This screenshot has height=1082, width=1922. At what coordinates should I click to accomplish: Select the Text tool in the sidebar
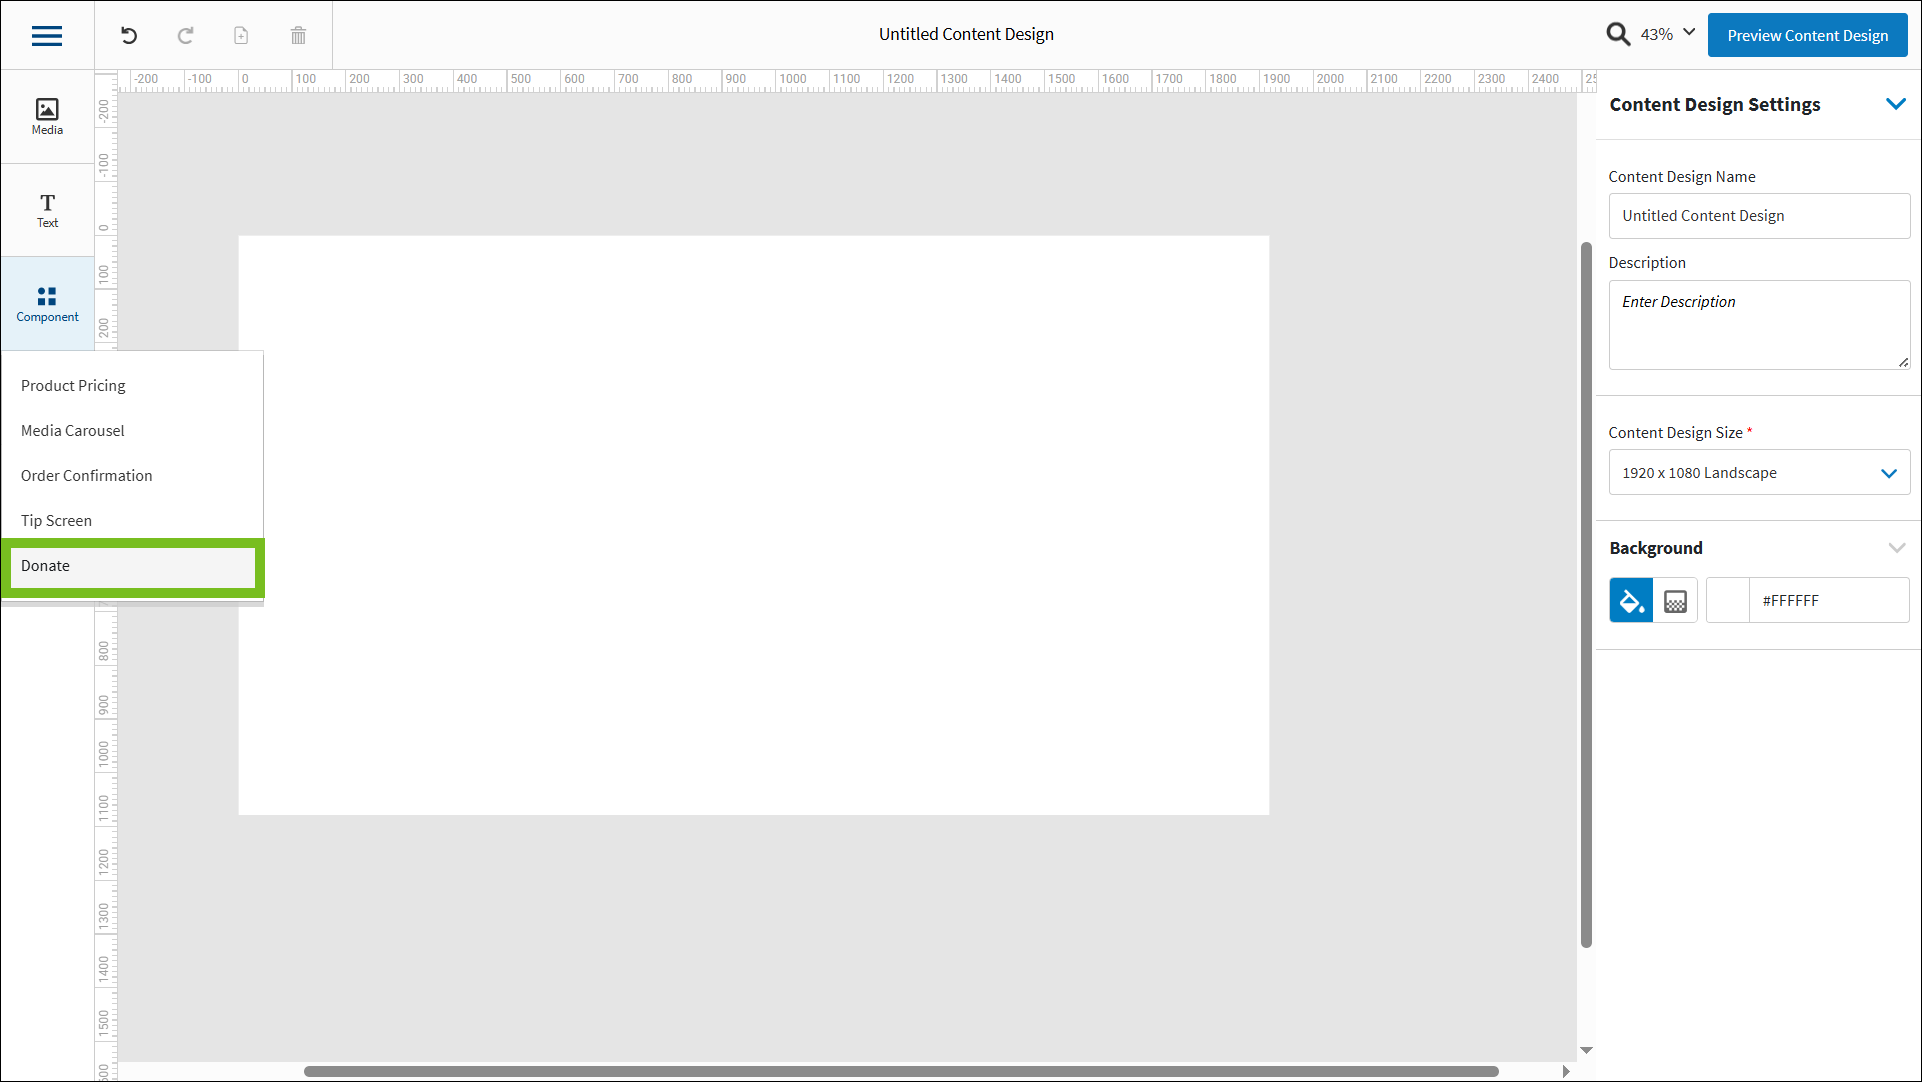[47, 209]
